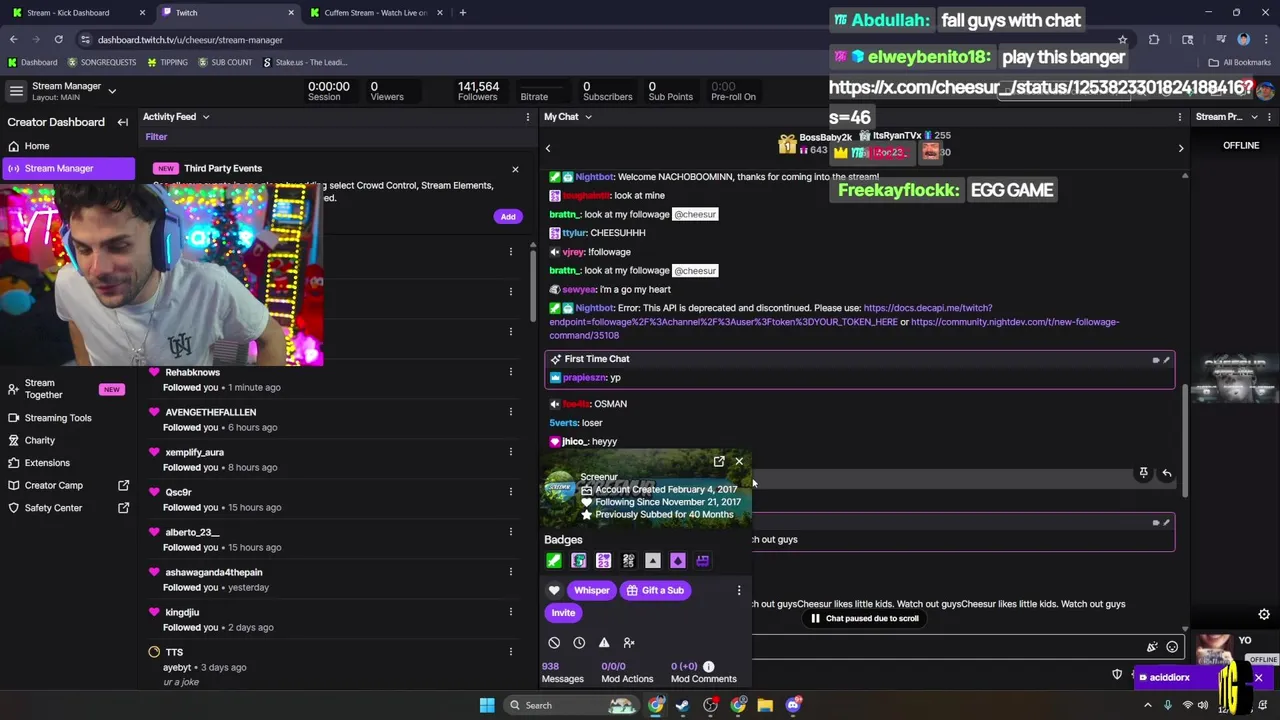Select Stream Manager in sidebar
This screenshot has height=720, width=1280.
67,168
